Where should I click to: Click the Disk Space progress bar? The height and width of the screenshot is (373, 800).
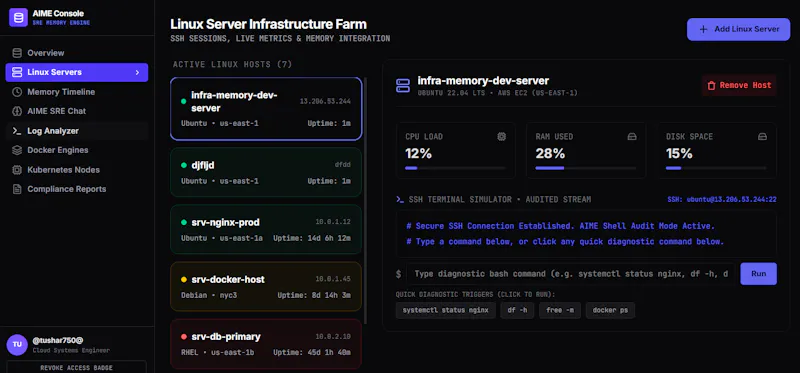click(716, 168)
